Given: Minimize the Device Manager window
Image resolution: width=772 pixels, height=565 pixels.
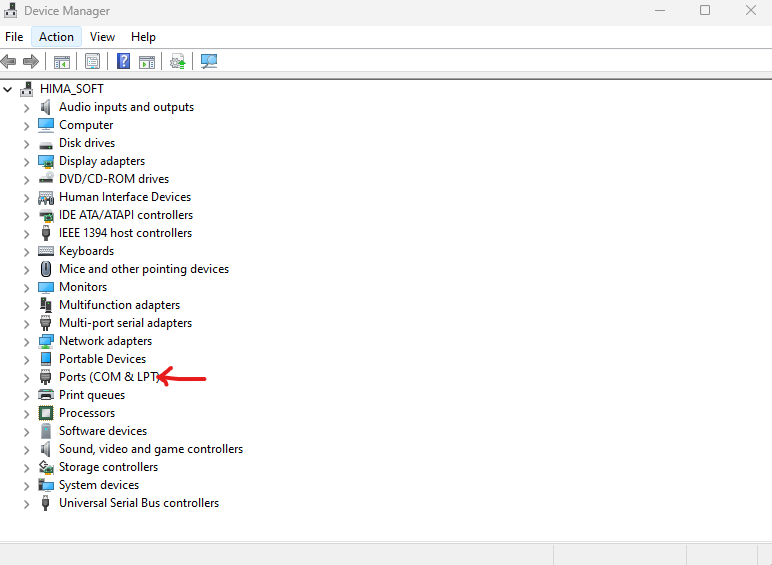Looking at the screenshot, I should (660, 10).
